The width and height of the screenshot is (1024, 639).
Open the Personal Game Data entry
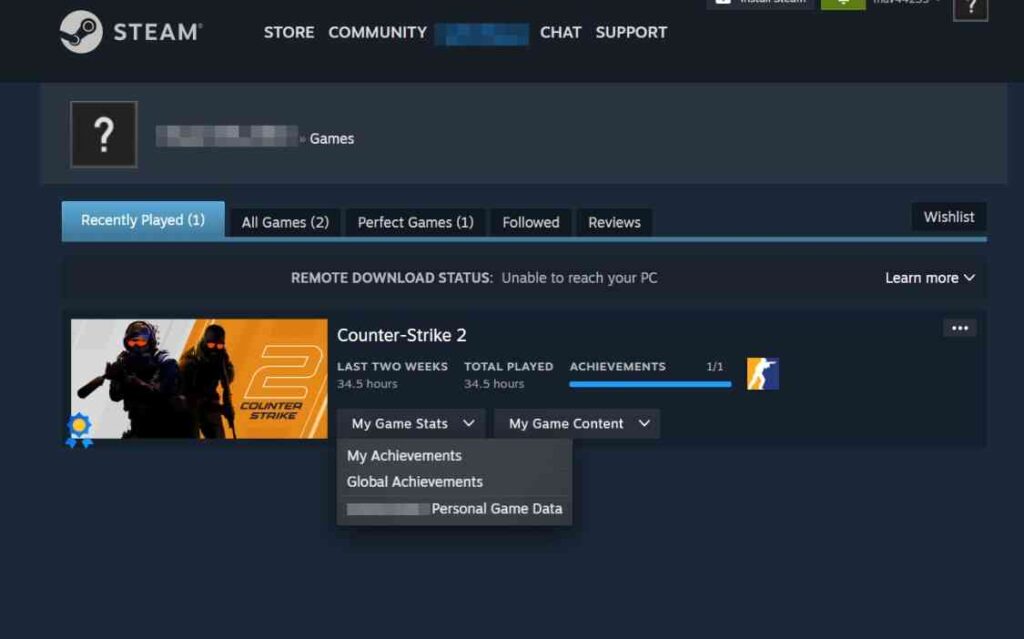(455, 508)
